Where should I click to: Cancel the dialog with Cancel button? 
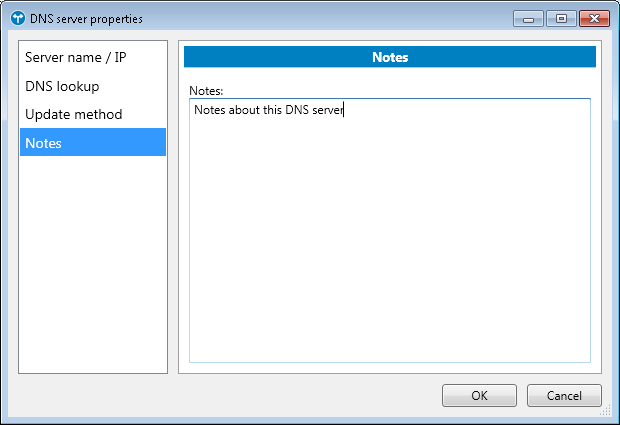[x=564, y=395]
